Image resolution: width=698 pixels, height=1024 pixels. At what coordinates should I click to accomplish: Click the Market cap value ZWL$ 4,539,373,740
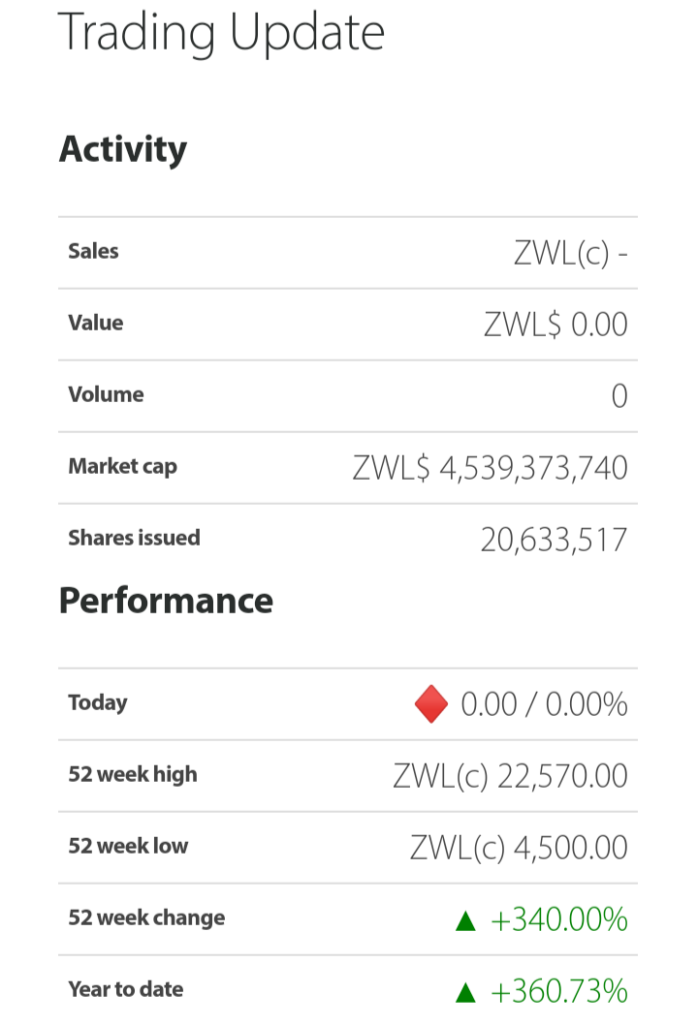490,468
